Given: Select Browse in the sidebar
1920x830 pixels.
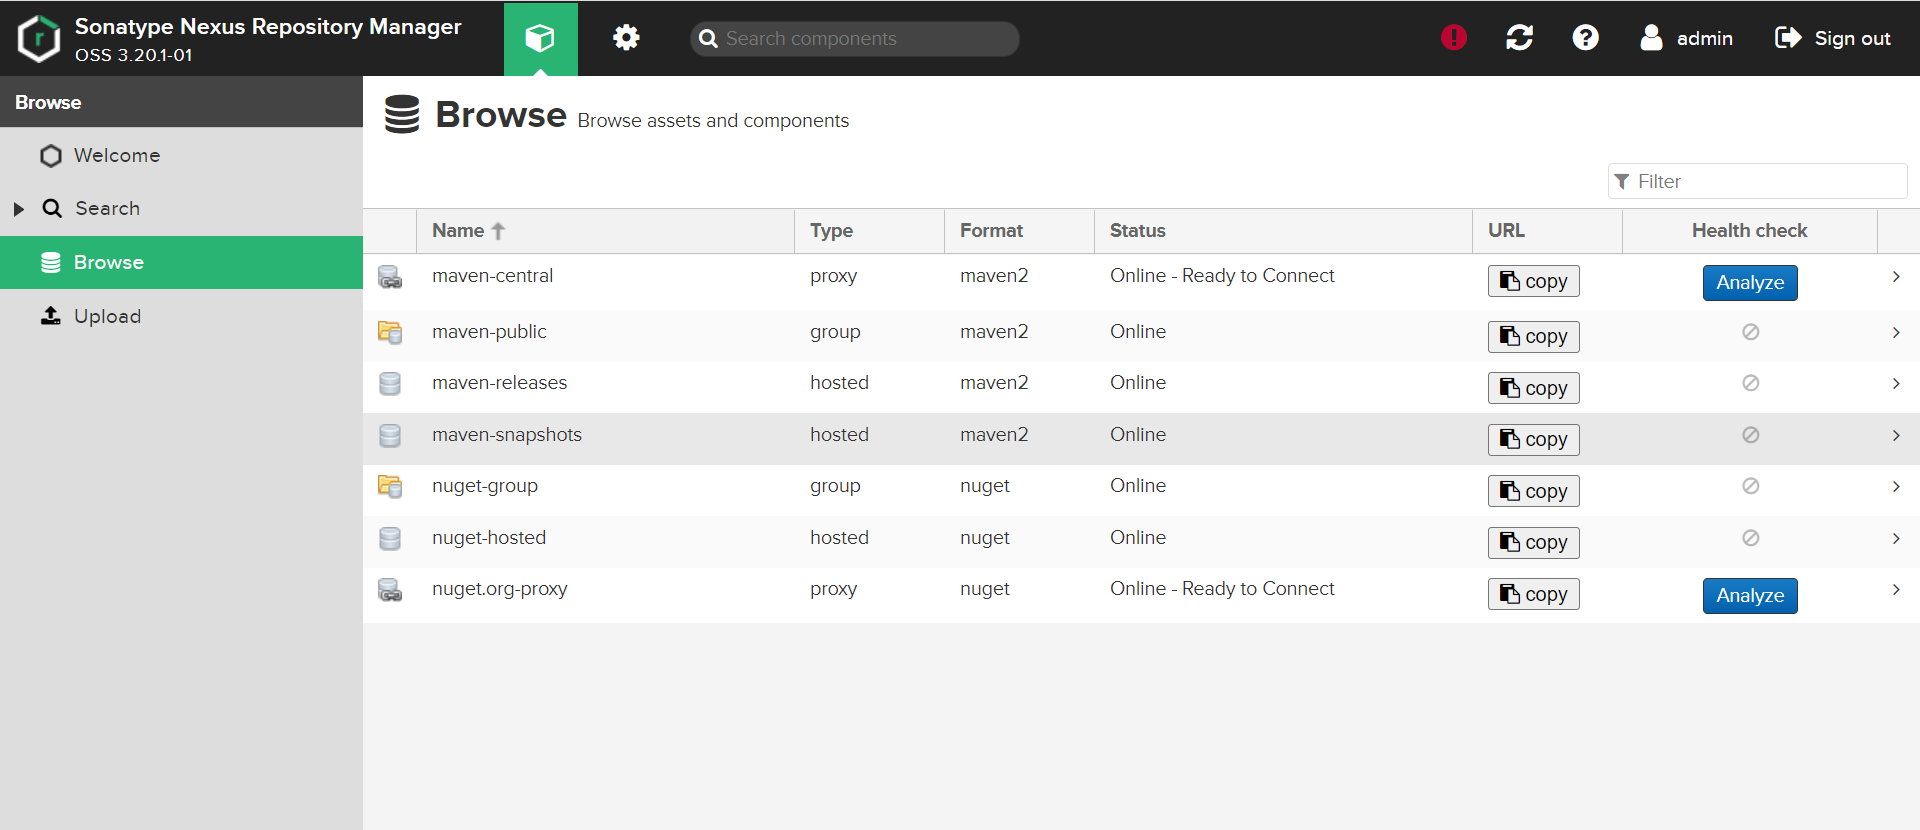Looking at the screenshot, I should point(181,262).
